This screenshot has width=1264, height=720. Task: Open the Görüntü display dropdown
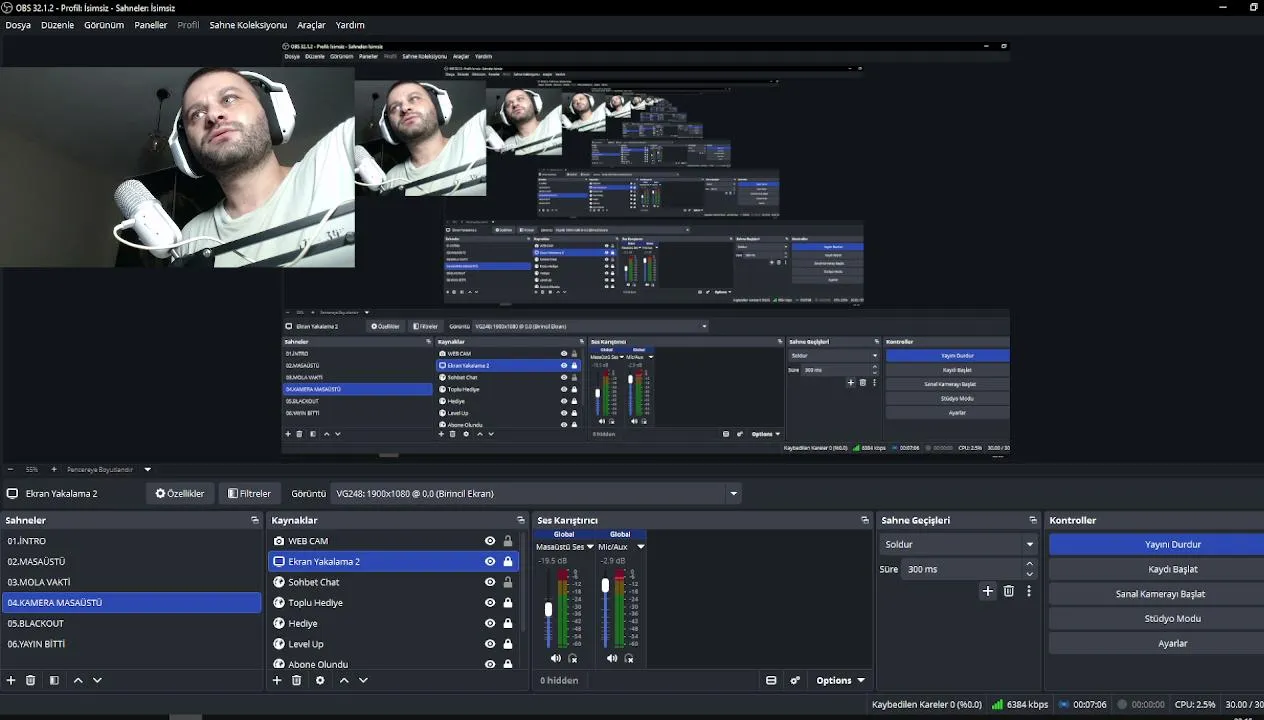point(536,493)
